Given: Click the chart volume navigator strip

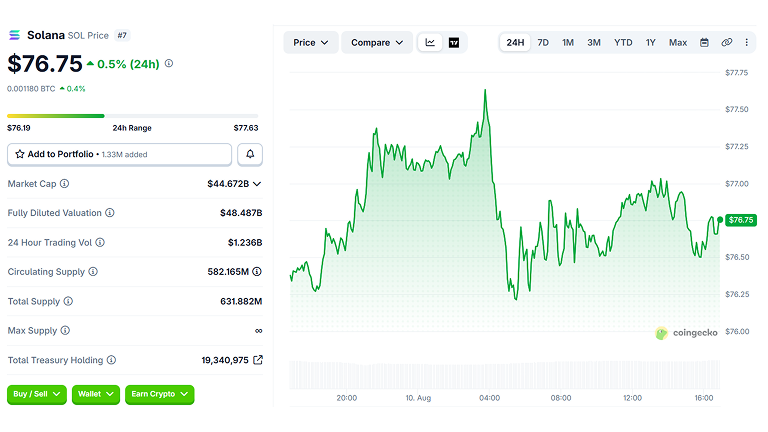Looking at the screenshot, I should (x=504, y=375).
